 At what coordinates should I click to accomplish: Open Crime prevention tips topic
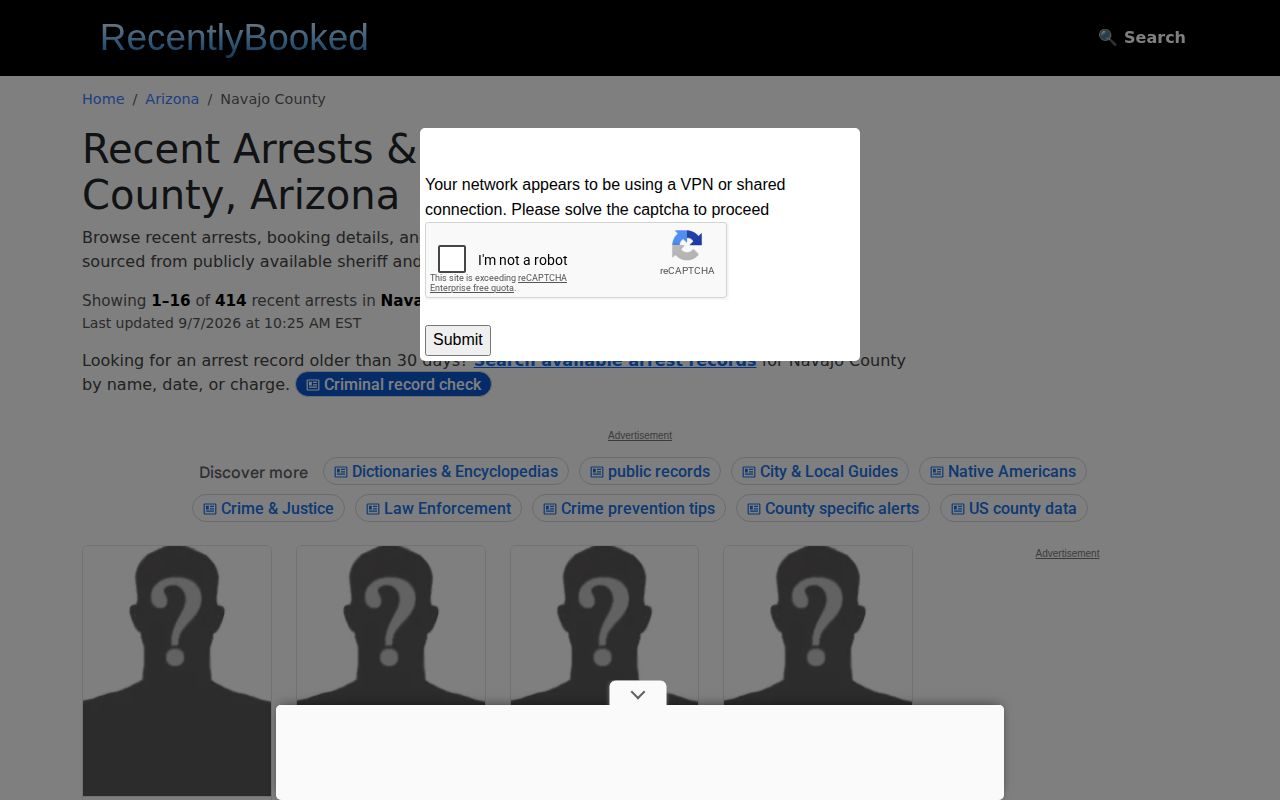click(629, 508)
